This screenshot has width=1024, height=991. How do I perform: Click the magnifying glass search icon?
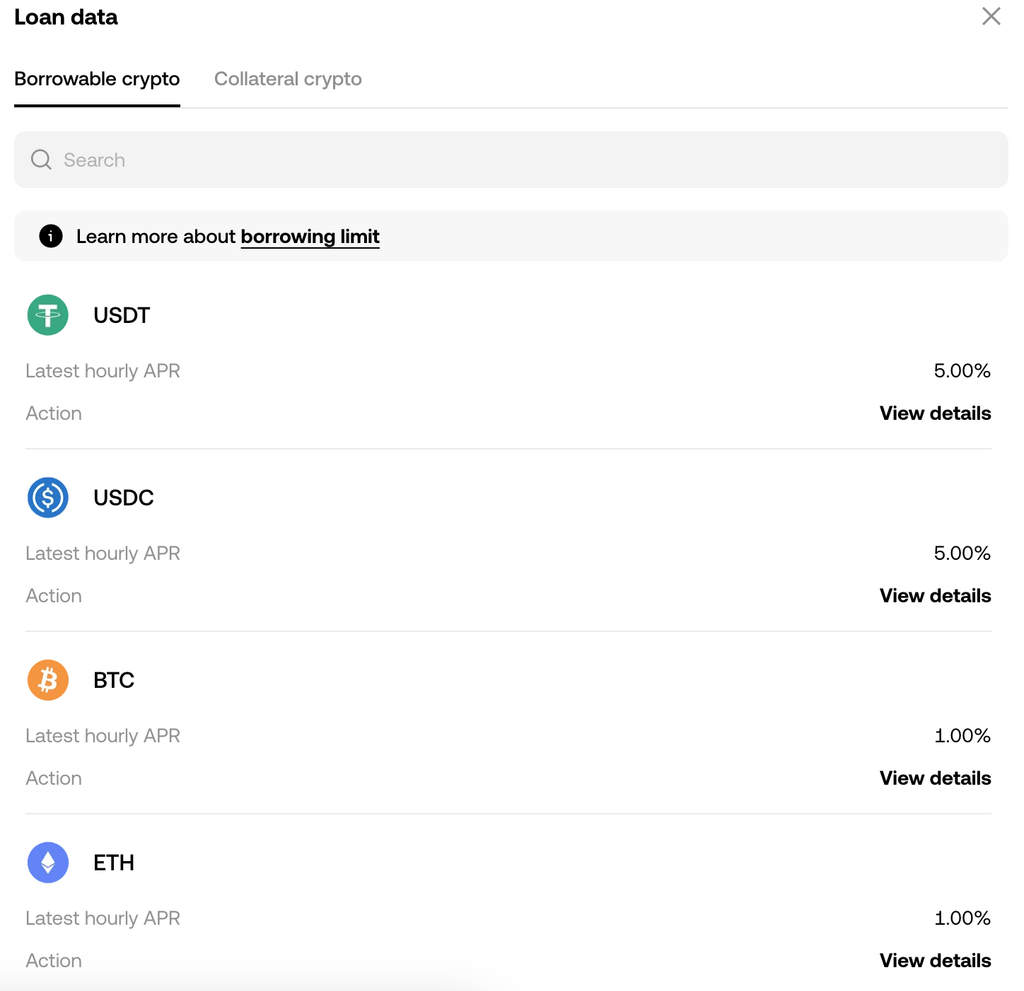(x=41, y=160)
